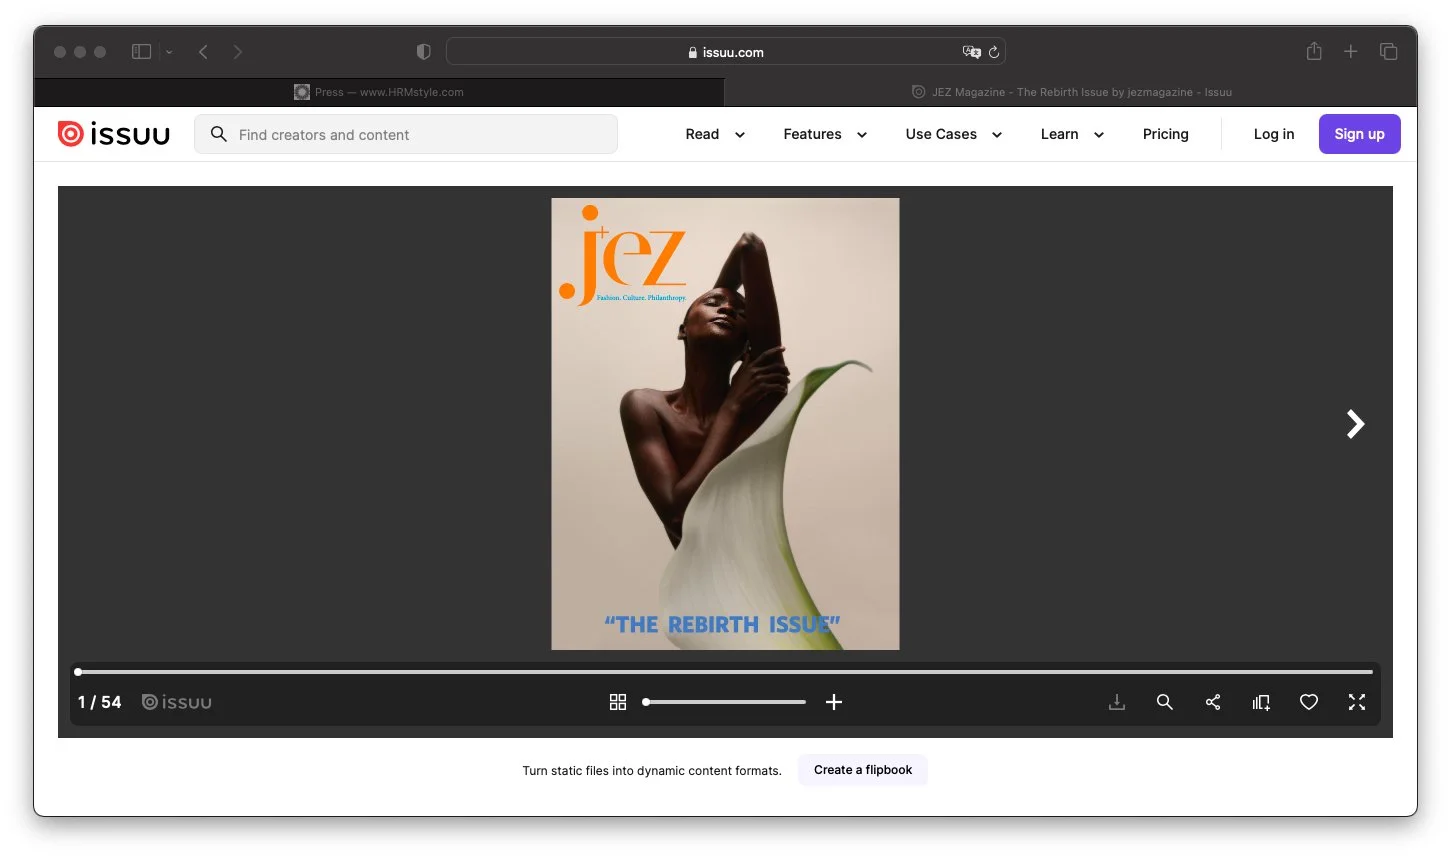Screen dimensions: 1451x858
Task: Open the grid page overview icon
Action: [x=618, y=702]
